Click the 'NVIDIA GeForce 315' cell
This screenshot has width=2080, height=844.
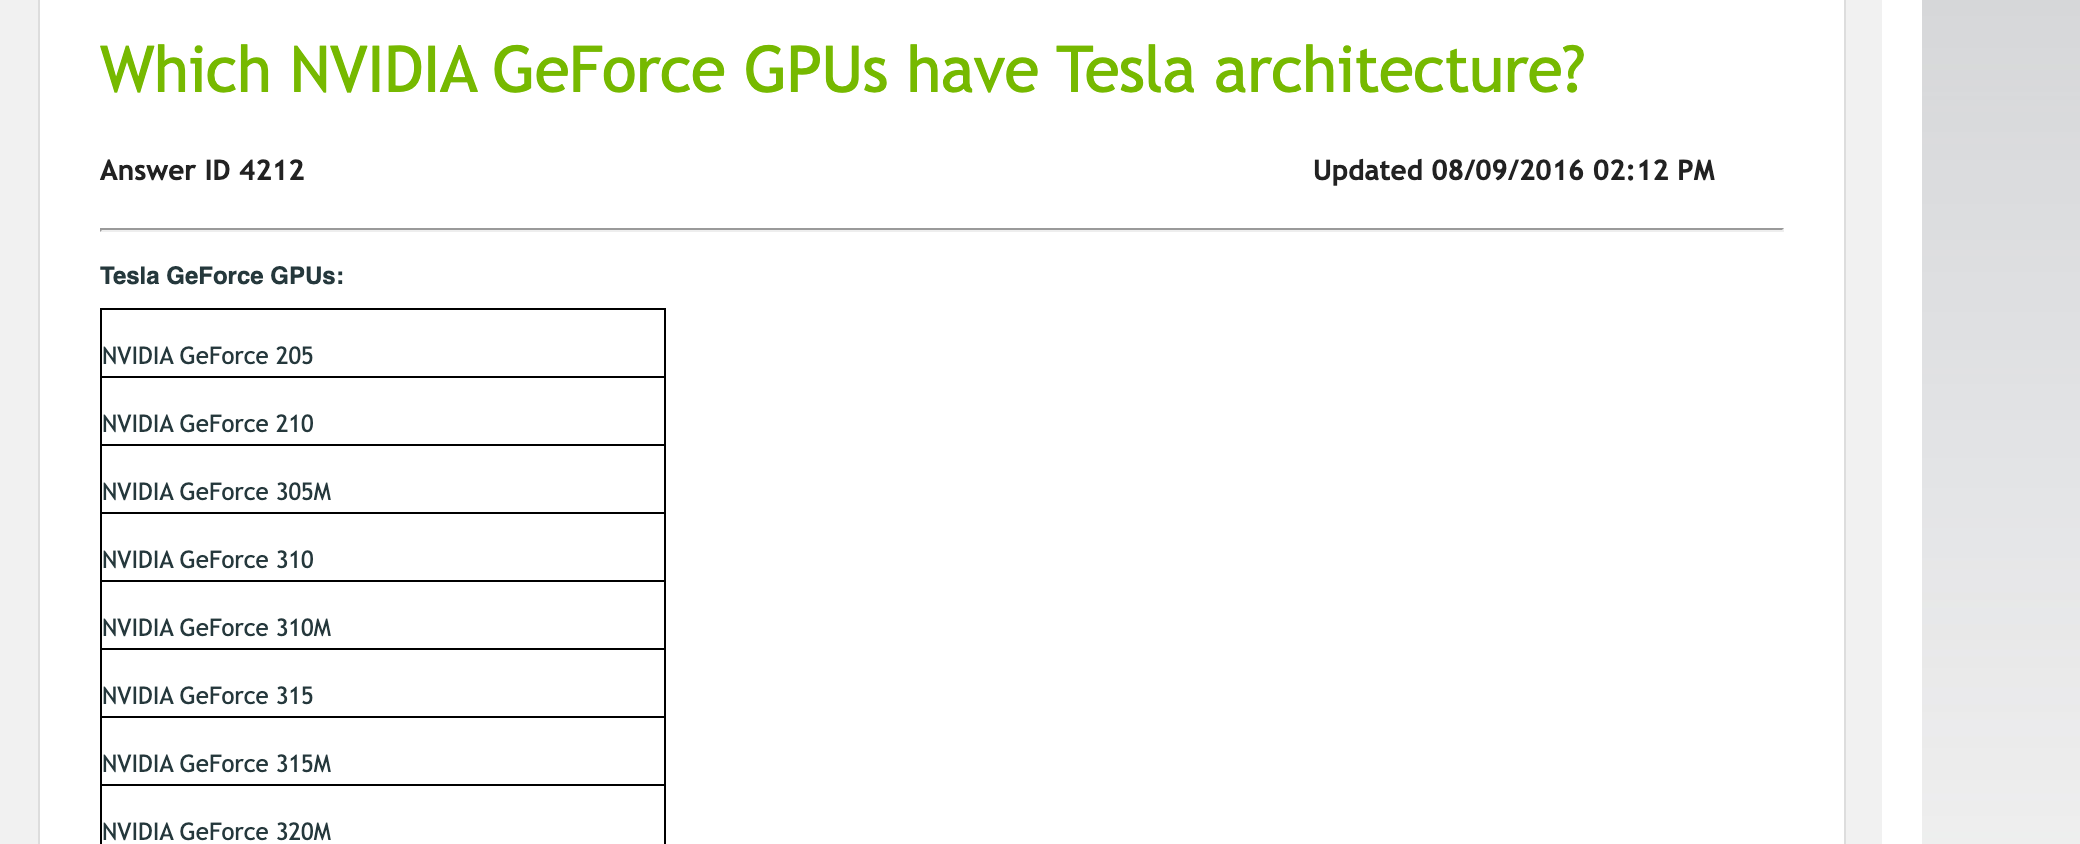tap(383, 684)
